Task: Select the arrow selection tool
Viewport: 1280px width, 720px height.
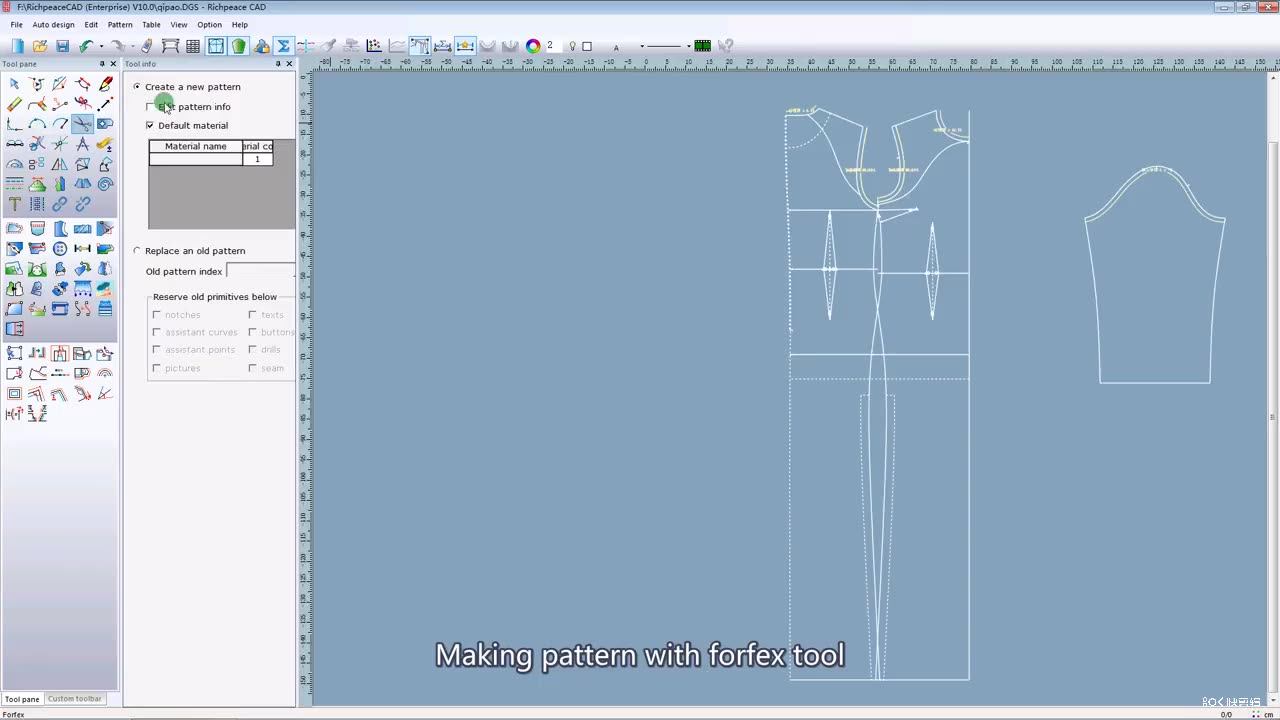Action: pos(13,84)
